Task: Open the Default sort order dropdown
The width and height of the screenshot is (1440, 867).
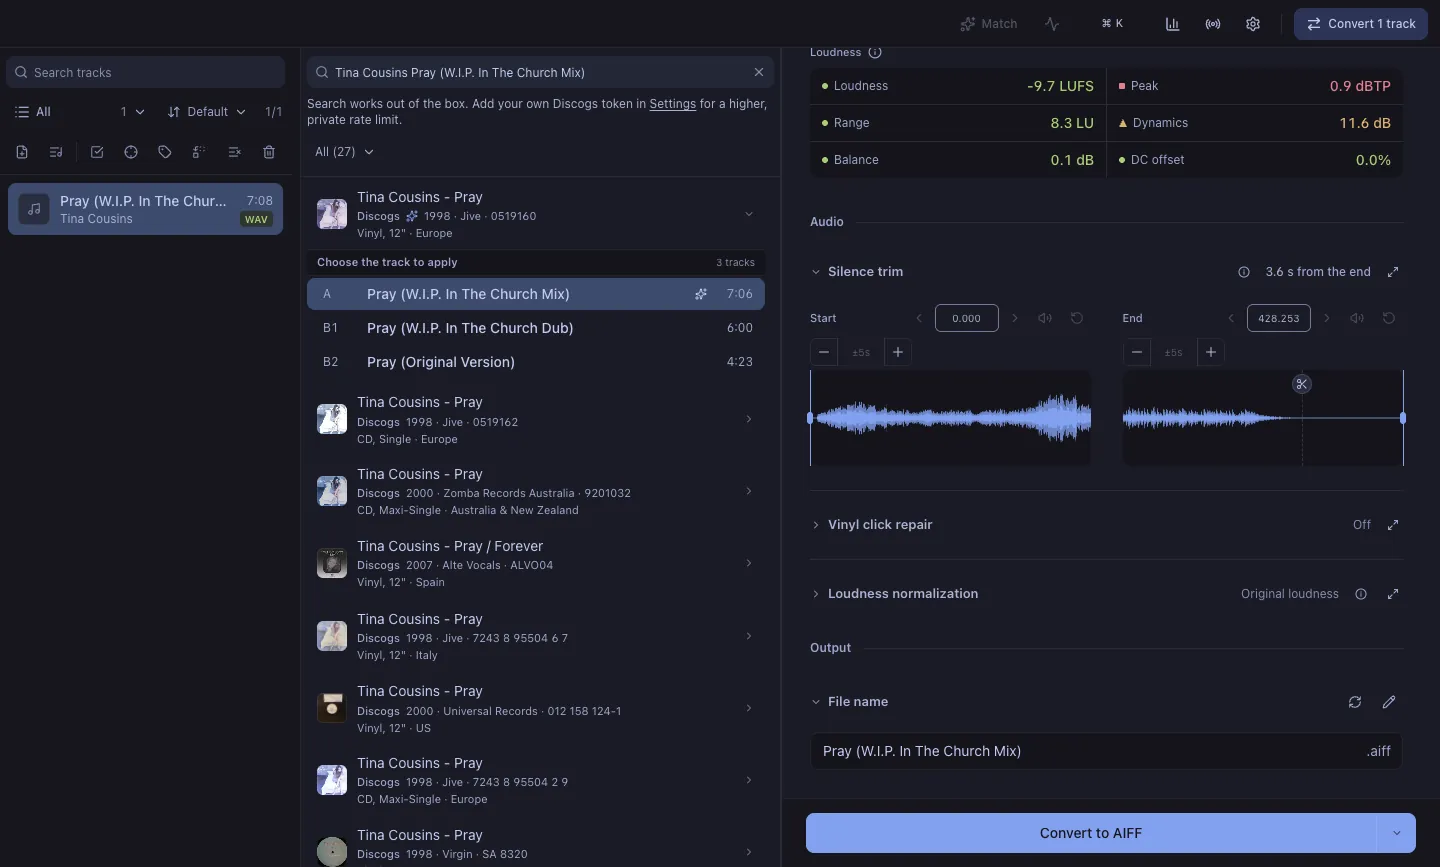Action: point(207,112)
